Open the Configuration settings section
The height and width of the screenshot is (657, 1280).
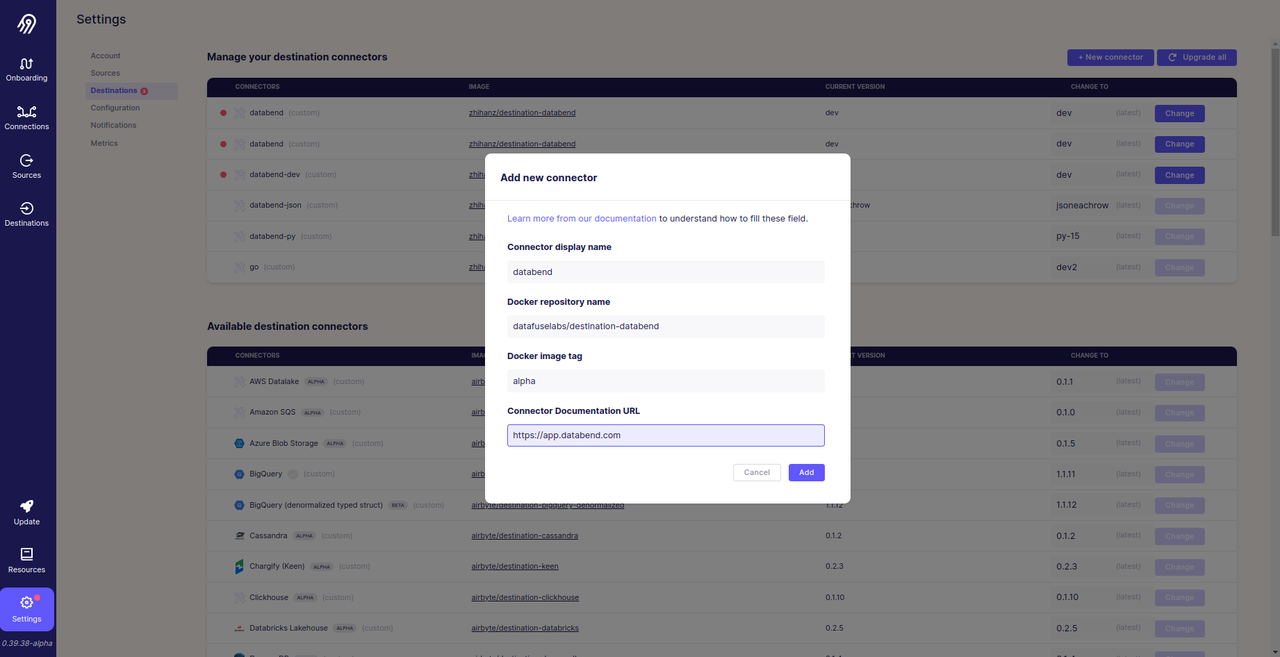(115, 108)
